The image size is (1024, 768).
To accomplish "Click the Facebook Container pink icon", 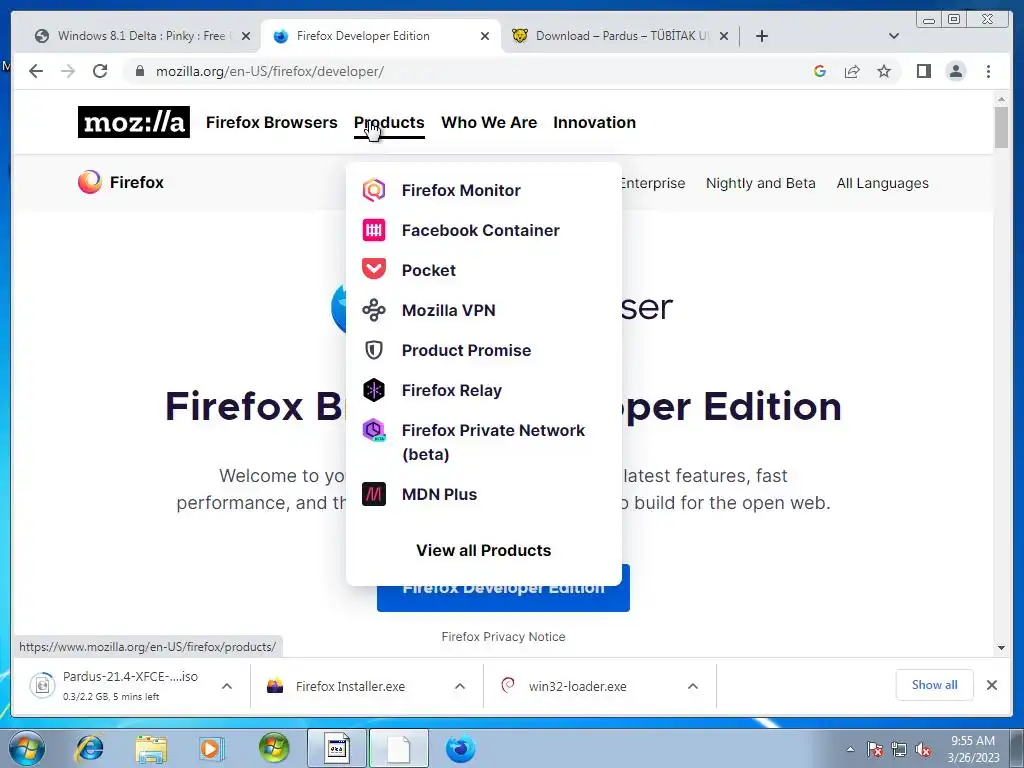I will pyautogui.click(x=374, y=230).
